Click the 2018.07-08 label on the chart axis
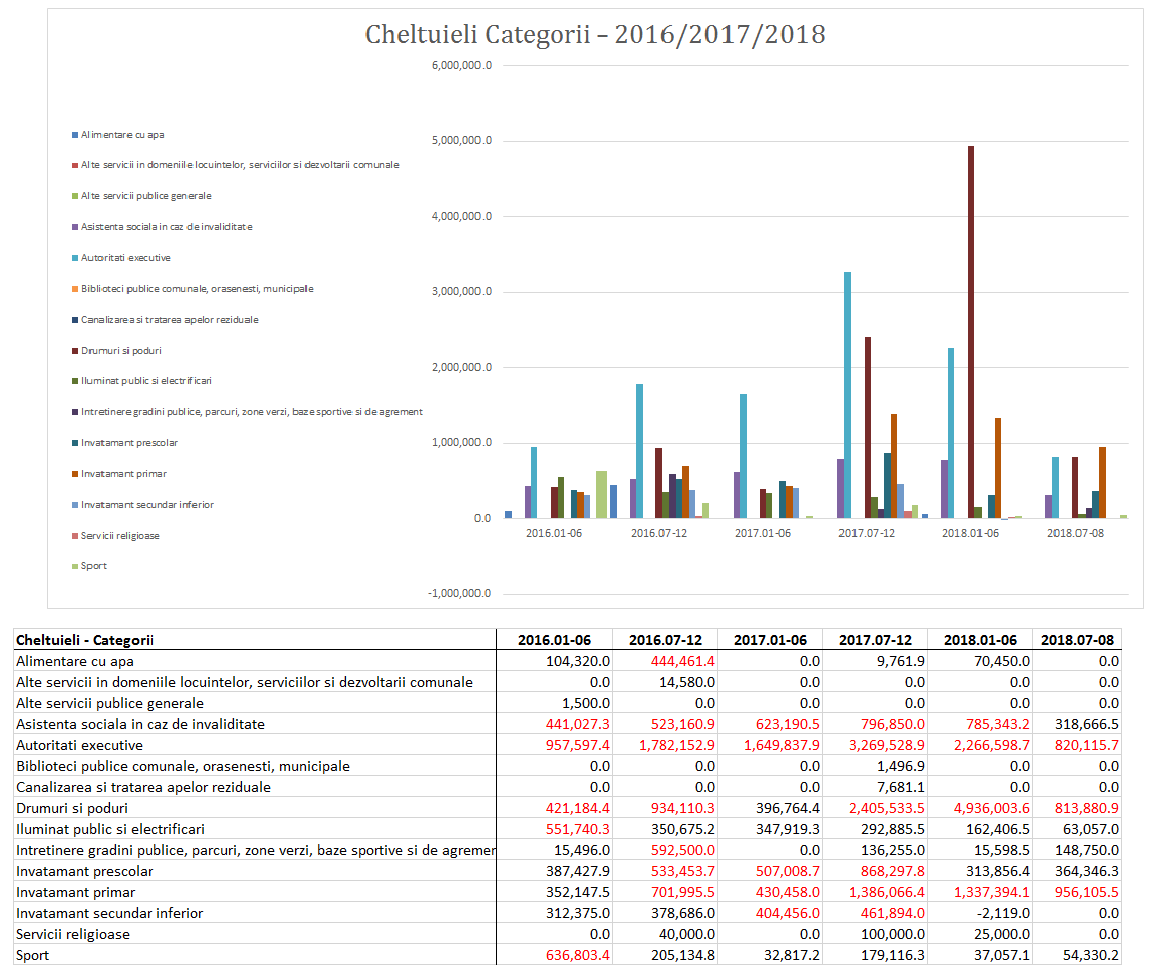Viewport: 1151px width, 980px height. (1073, 534)
